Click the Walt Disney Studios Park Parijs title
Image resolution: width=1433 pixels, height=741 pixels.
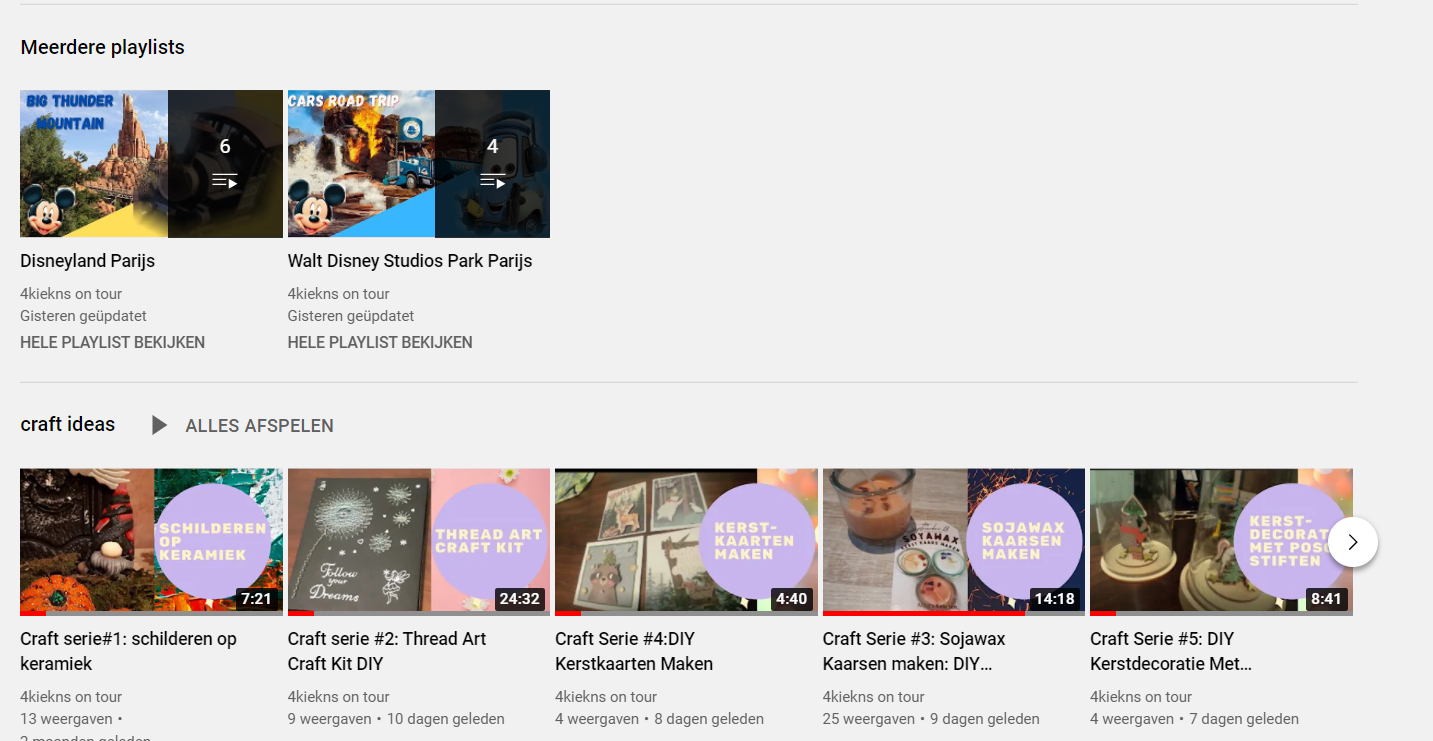(410, 261)
